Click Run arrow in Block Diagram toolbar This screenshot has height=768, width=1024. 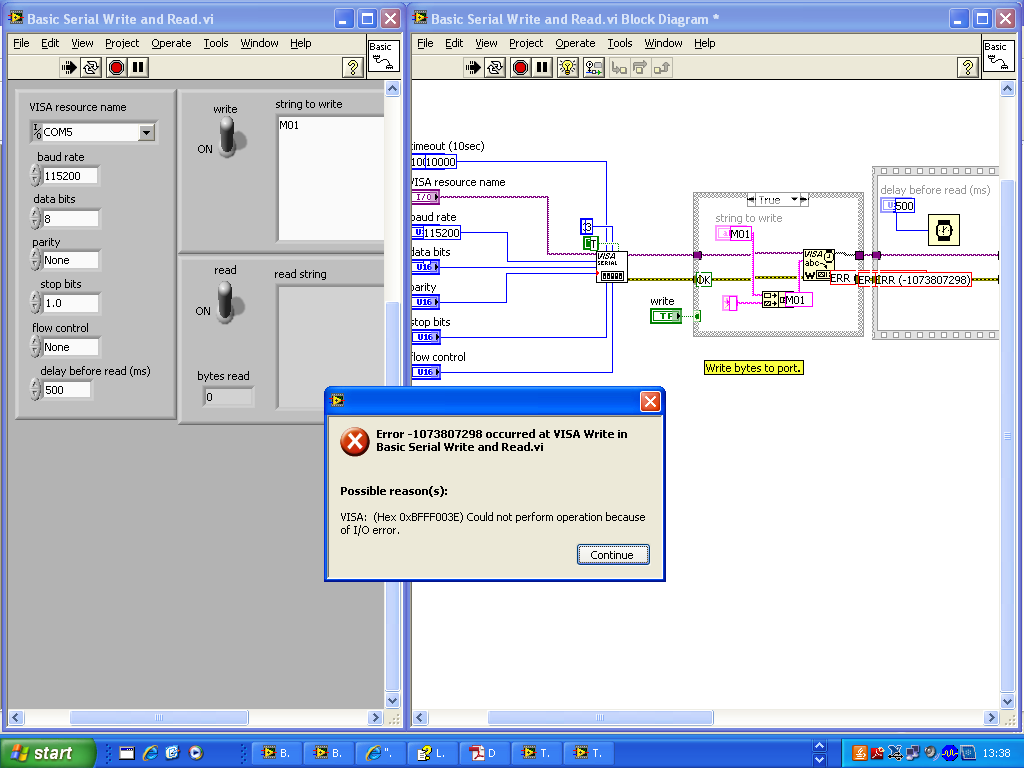(473, 67)
